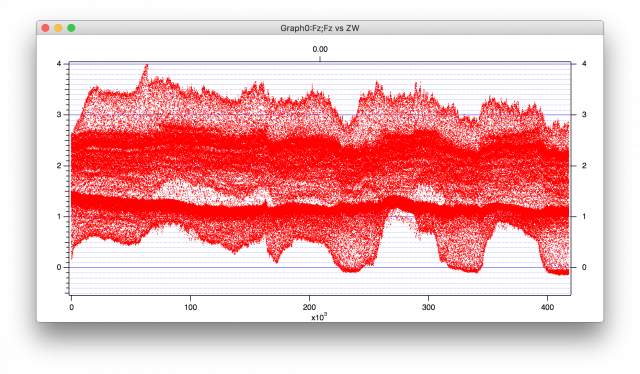Click right axis tick label '0'
Viewport: 640px width, 374px height.
(x=584, y=267)
